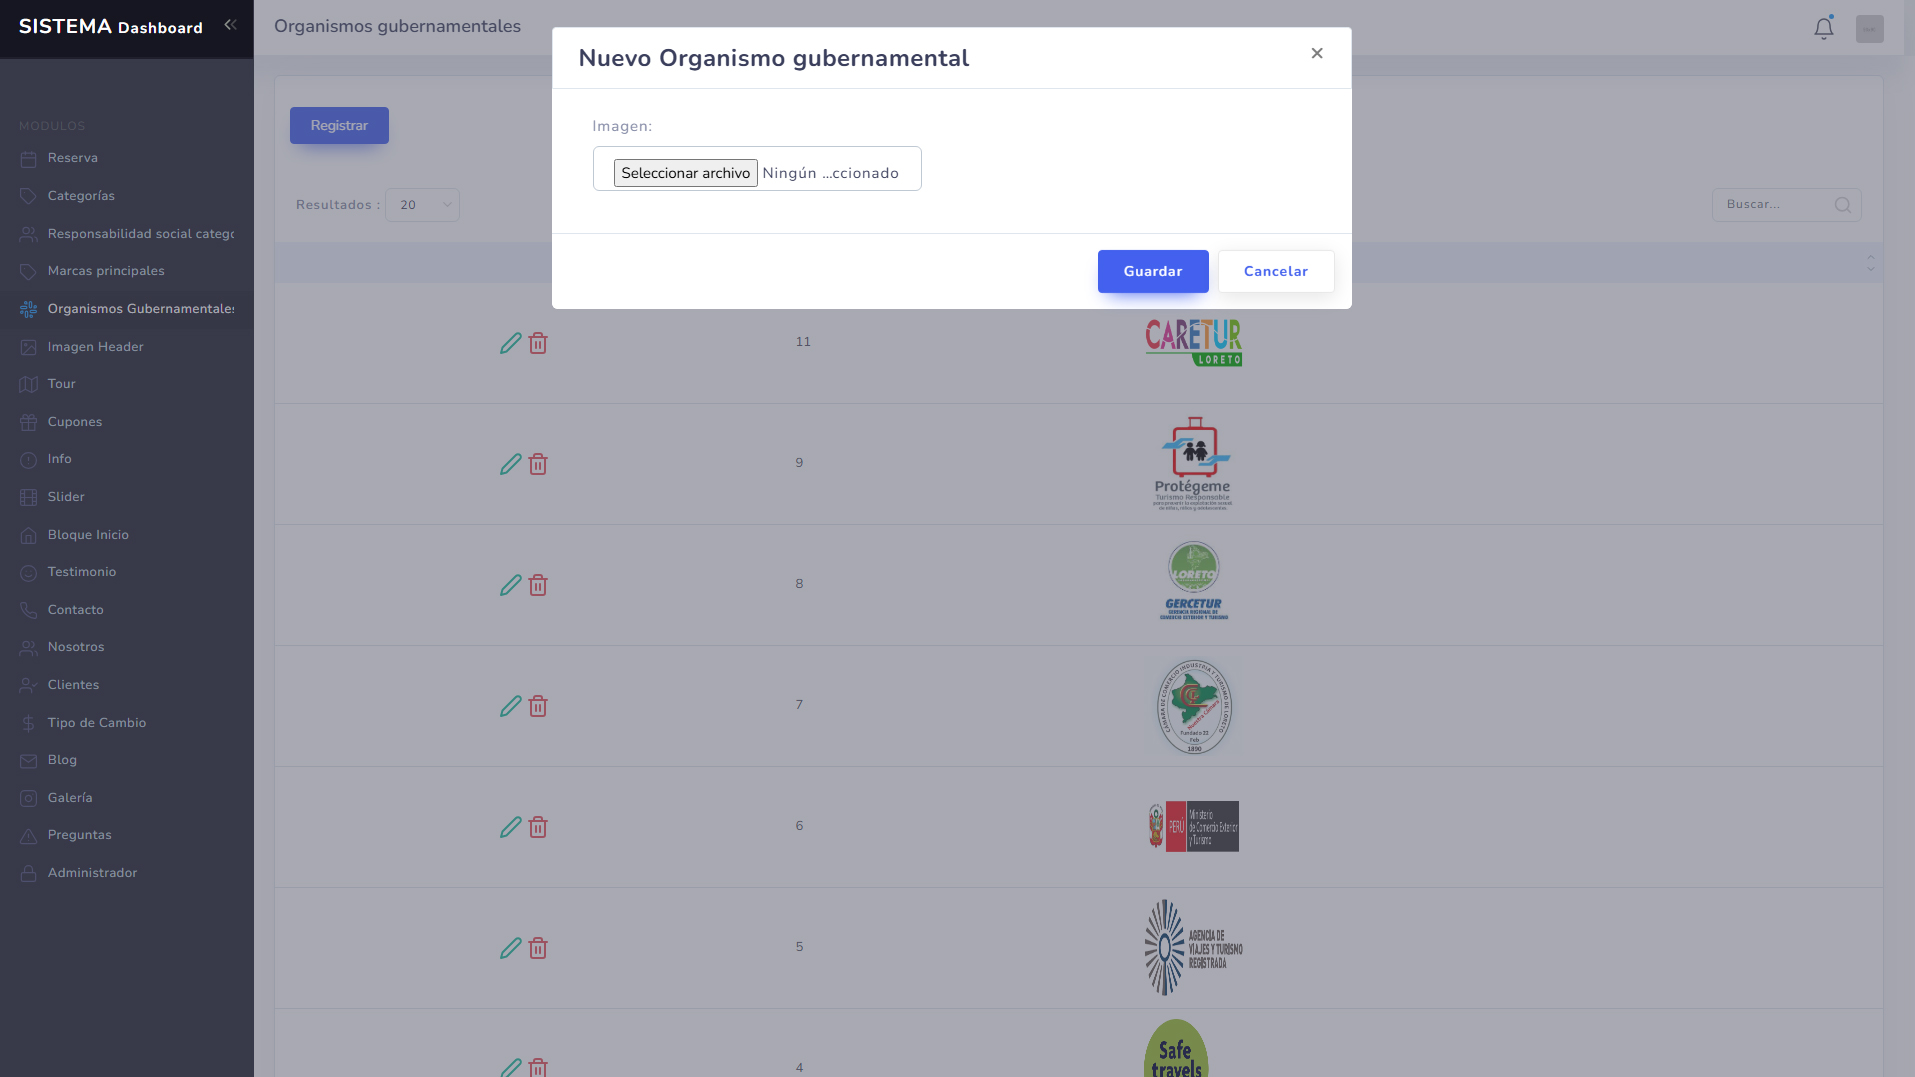Edit row 5 with pencil icon
1915x1077 pixels.
point(510,948)
